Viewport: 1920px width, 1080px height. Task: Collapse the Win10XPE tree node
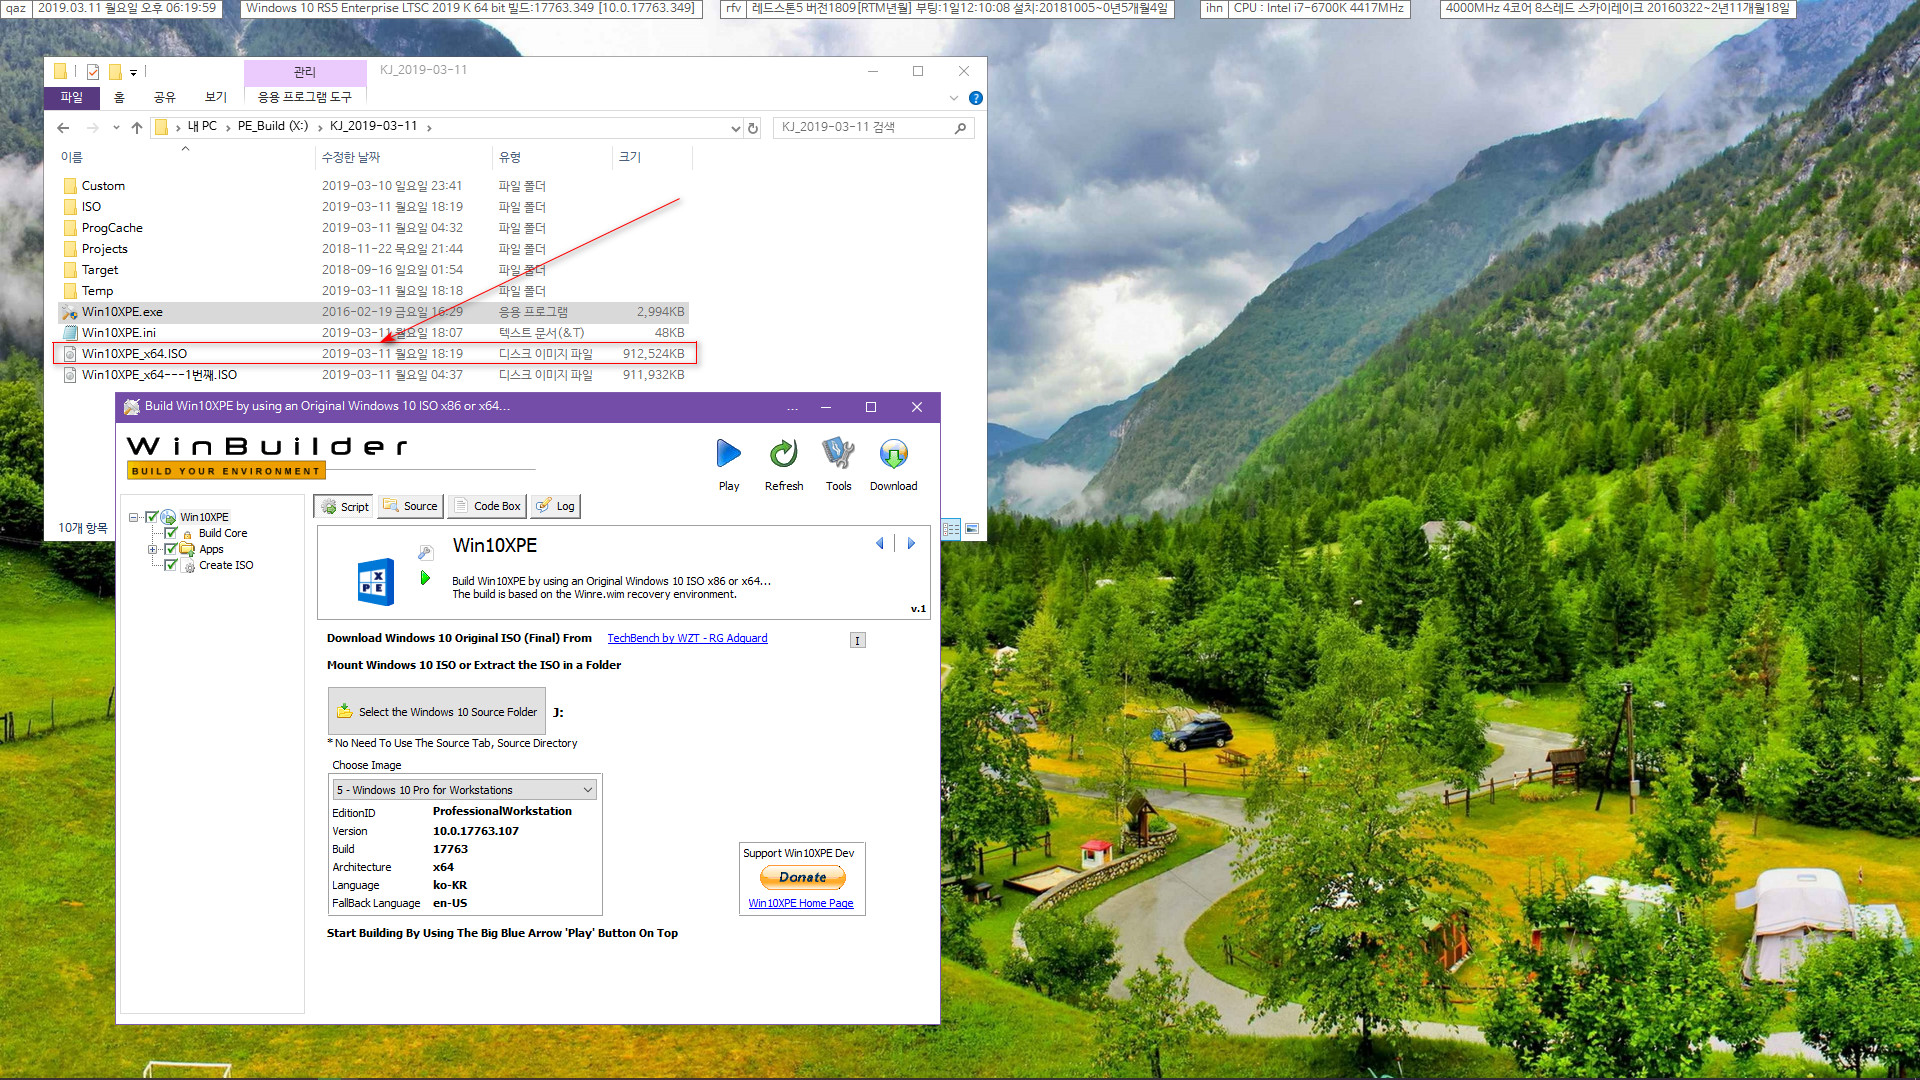pyautogui.click(x=133, y=517)
